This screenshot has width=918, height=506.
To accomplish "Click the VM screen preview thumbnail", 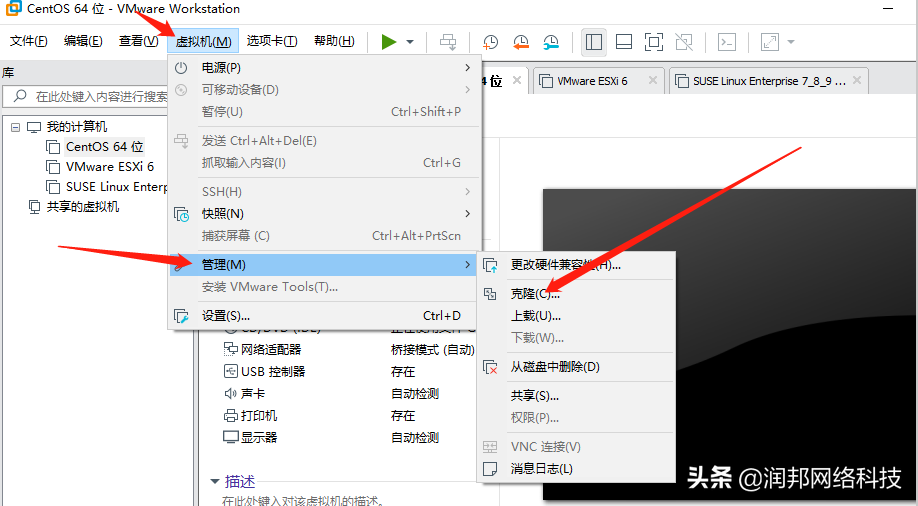I will tap(729, 344).
